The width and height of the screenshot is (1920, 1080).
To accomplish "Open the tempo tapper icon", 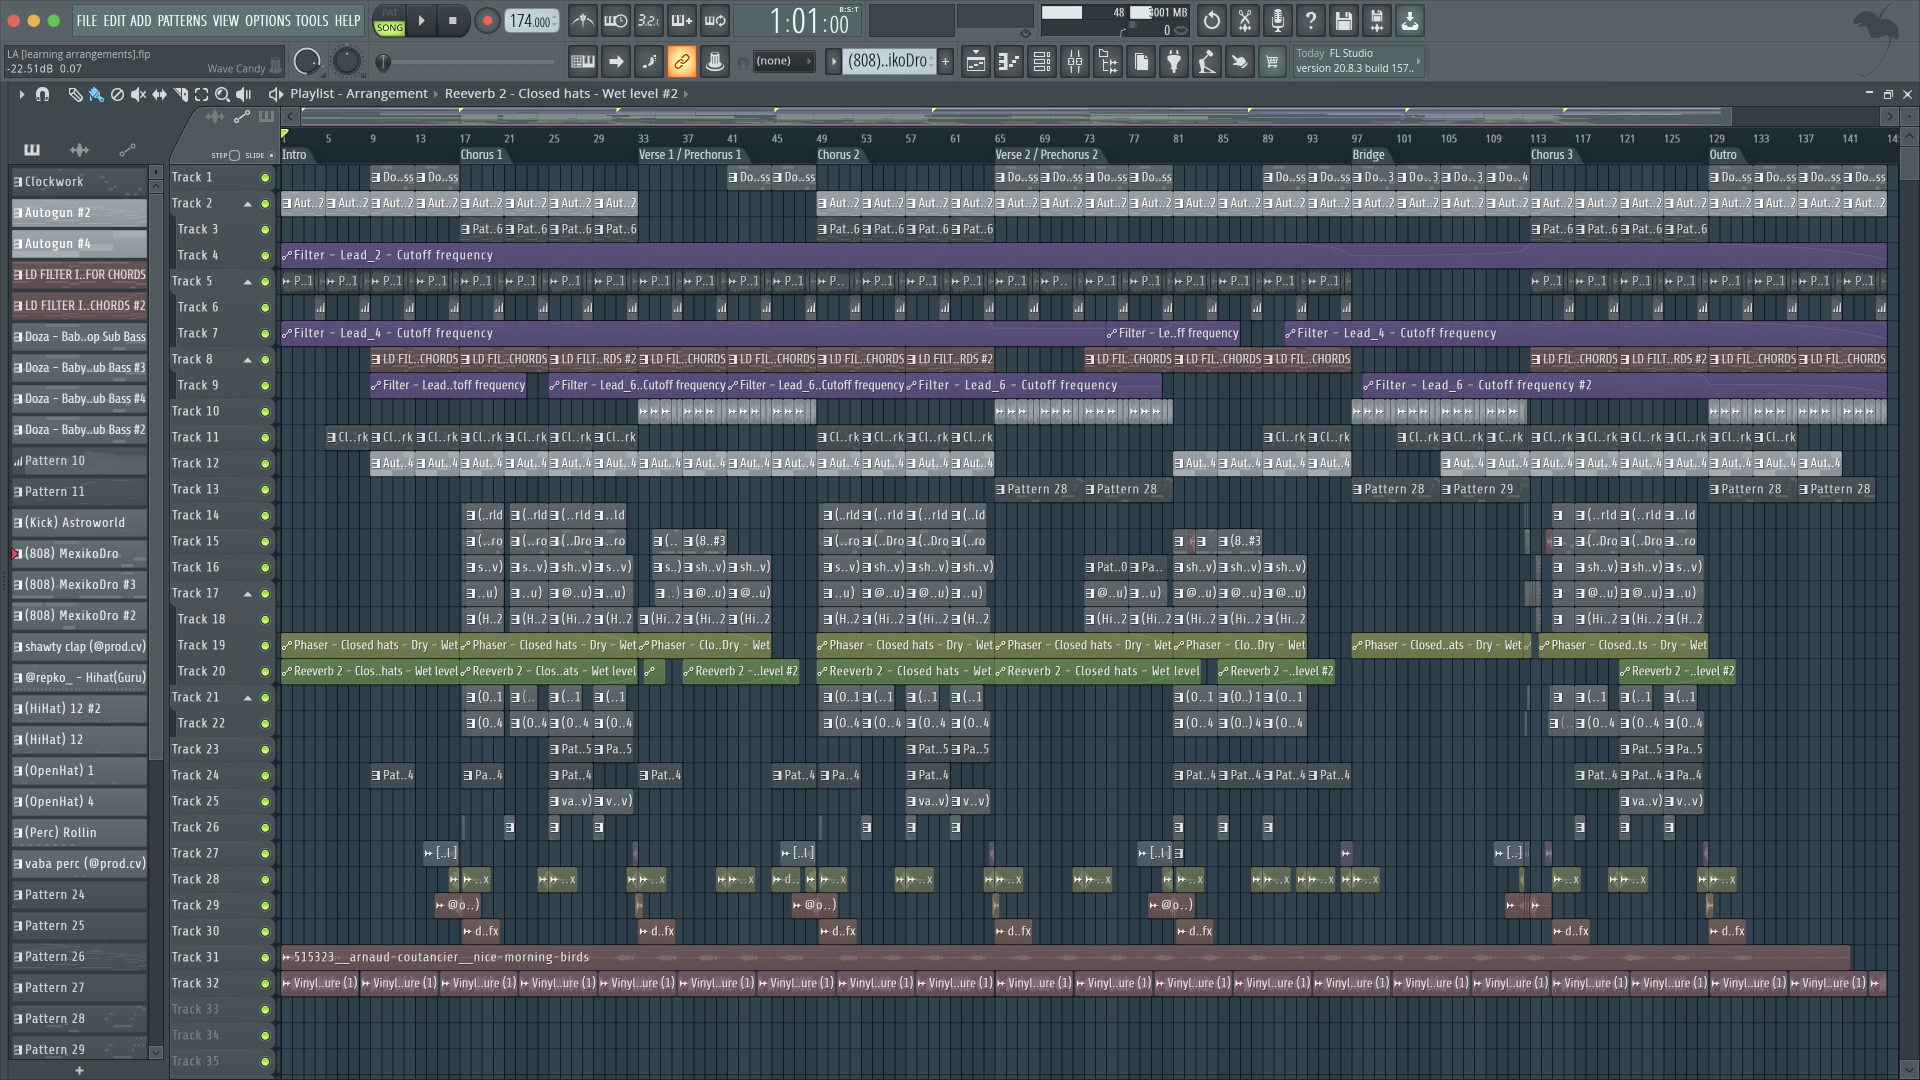I will click(x=1207, y=62).
